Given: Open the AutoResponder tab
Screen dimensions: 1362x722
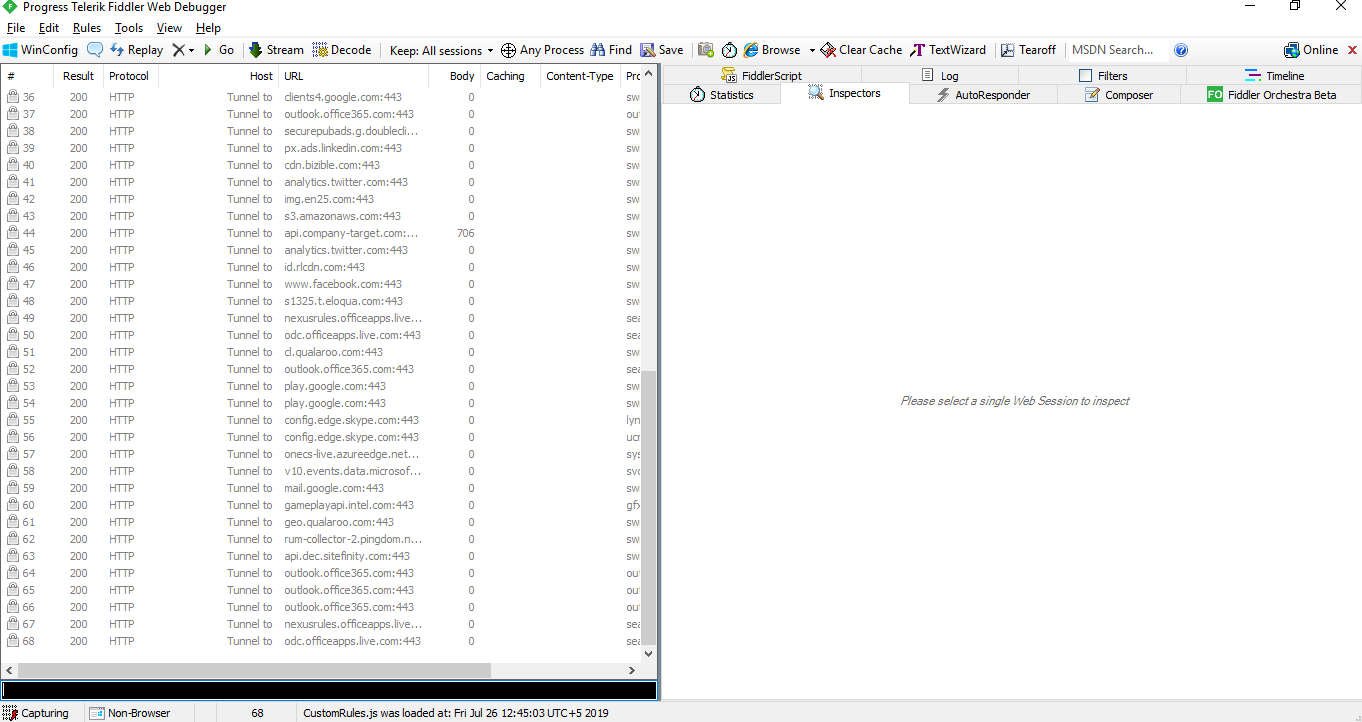Looking at the screenshot, I should [x=983, y=94].
